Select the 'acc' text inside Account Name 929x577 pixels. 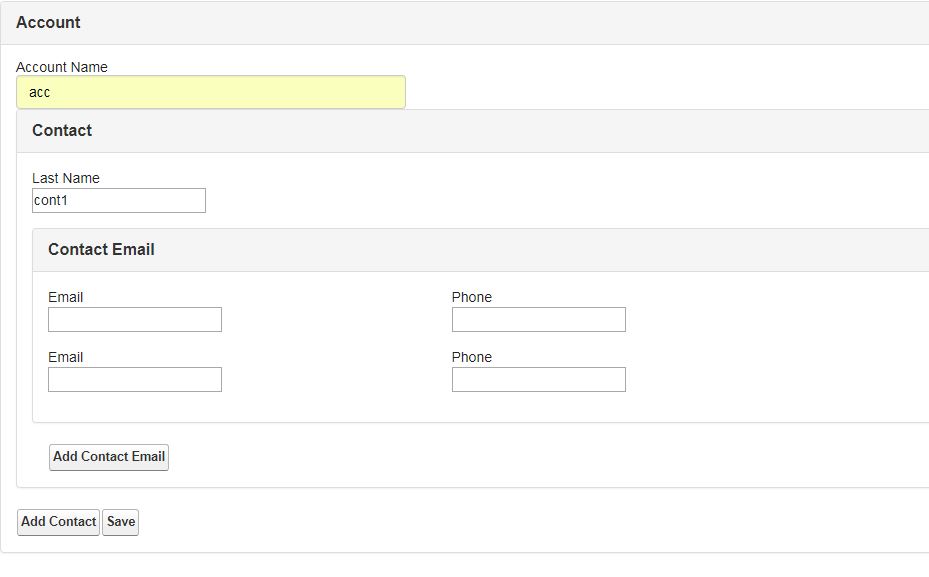coord(38,92)
